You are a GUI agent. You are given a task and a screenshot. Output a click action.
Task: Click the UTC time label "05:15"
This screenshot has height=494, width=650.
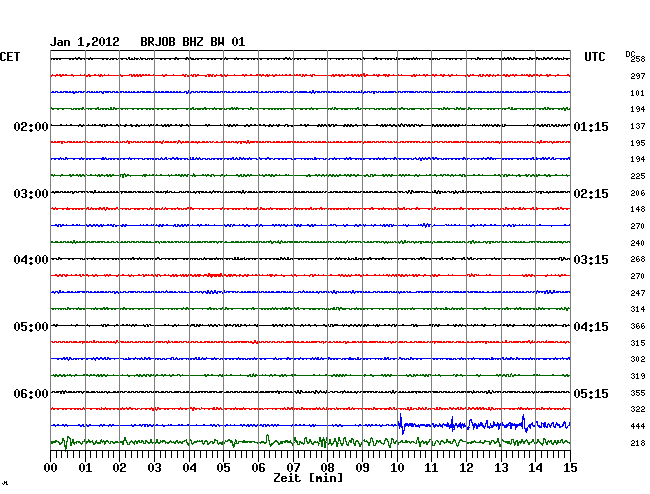point(591,393)
